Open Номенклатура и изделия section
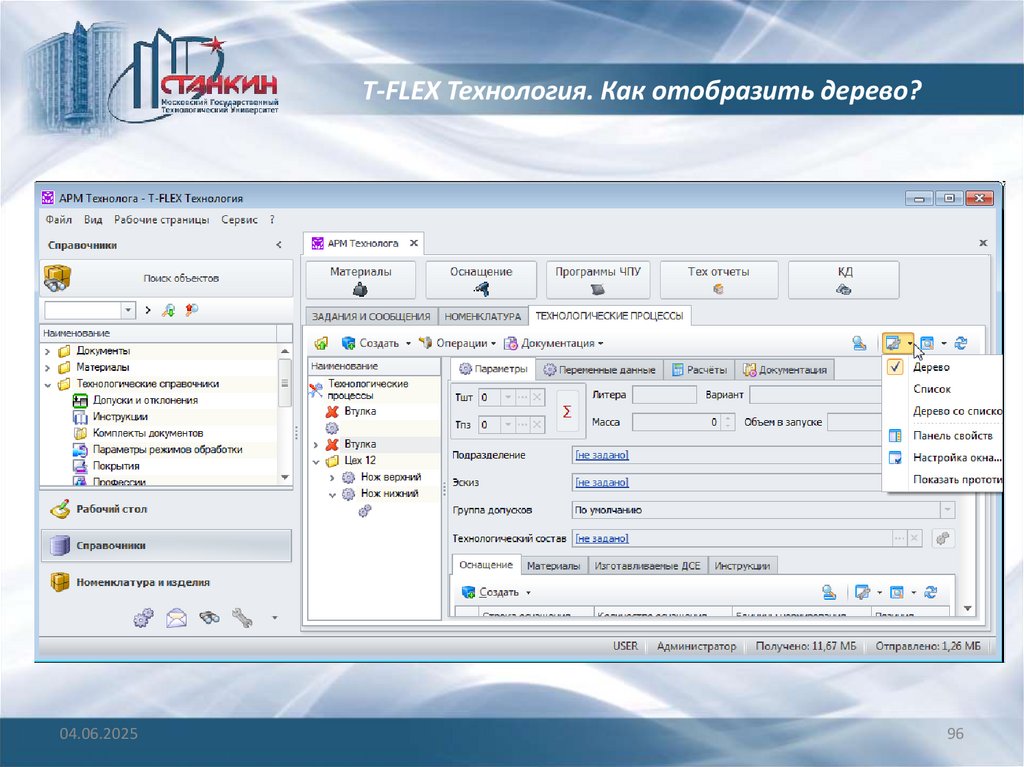Image resolution: width=1024 pixels, height=767 pixels. click(x=166, y=582)
